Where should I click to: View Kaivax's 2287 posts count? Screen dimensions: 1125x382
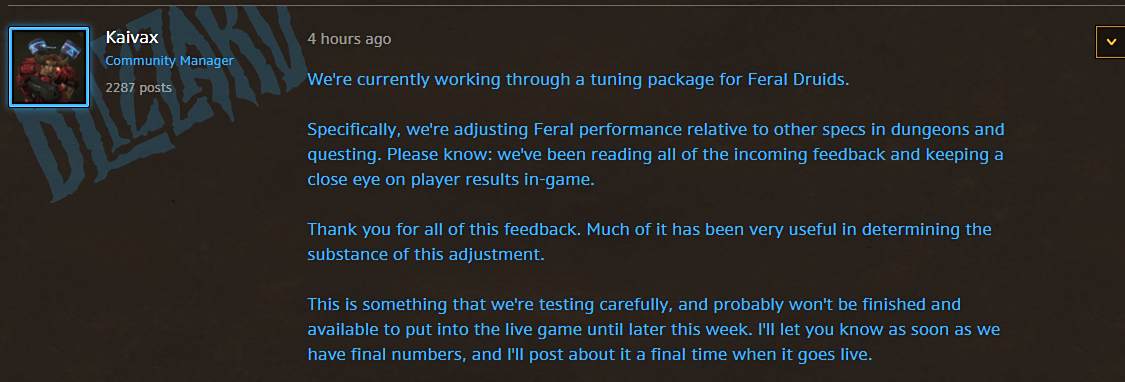(x=138, y=88)
